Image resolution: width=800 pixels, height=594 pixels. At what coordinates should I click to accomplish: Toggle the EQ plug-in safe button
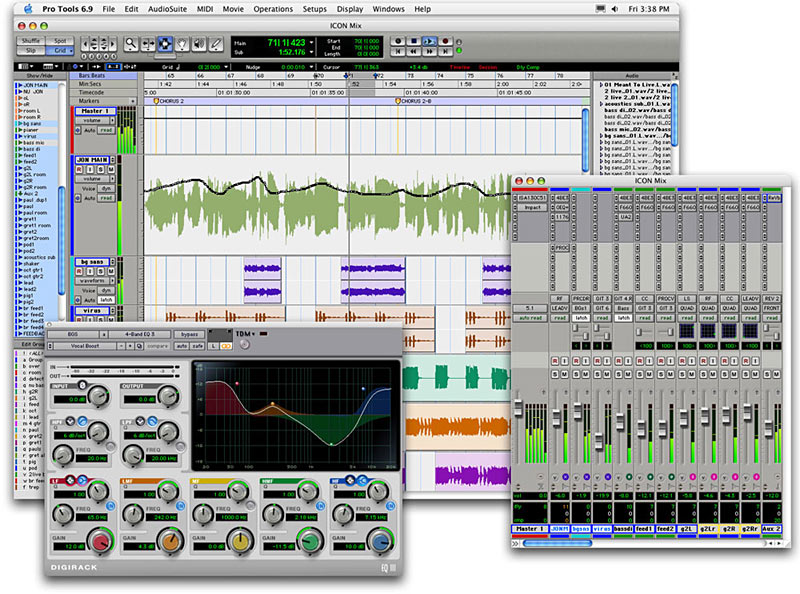coord(197,346)
